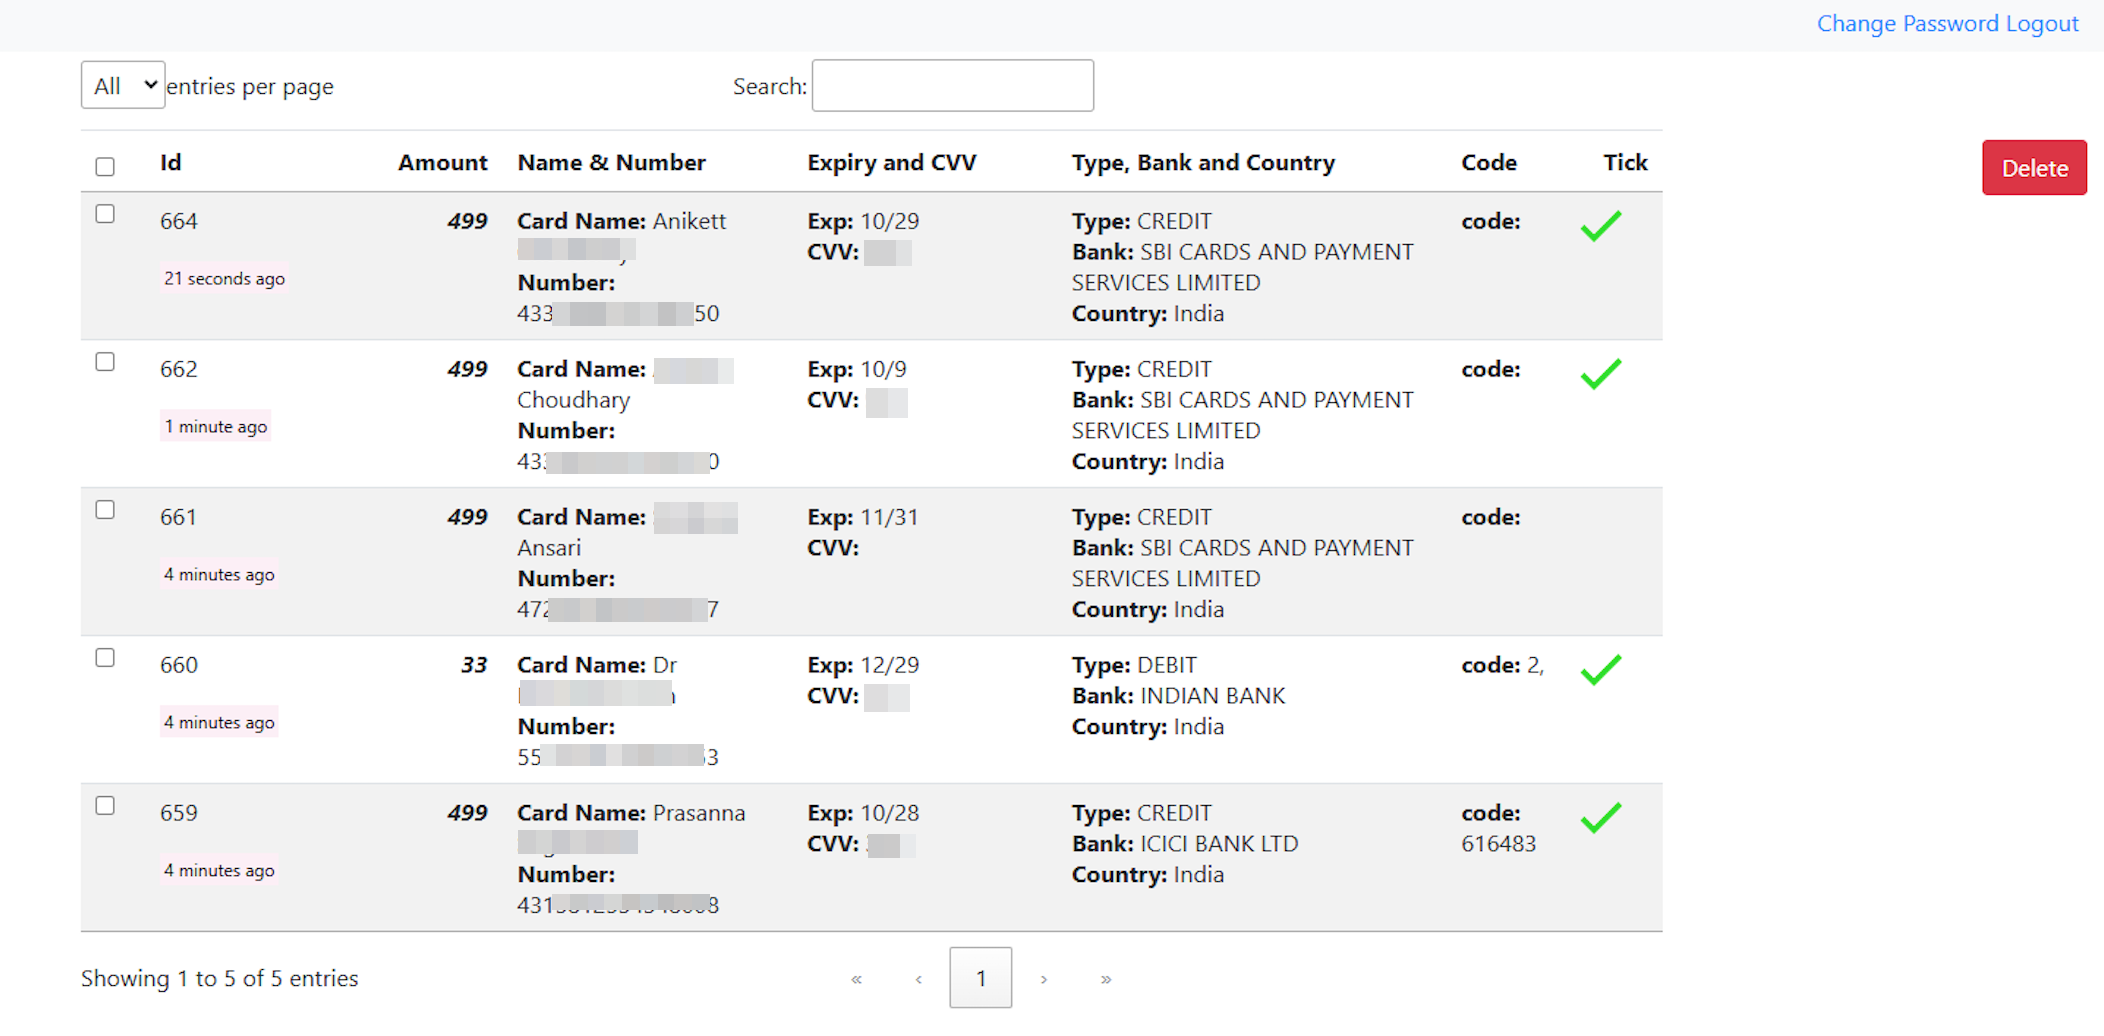Click the green tick in row 660

pyautogui.click(x=1600, y=670)
